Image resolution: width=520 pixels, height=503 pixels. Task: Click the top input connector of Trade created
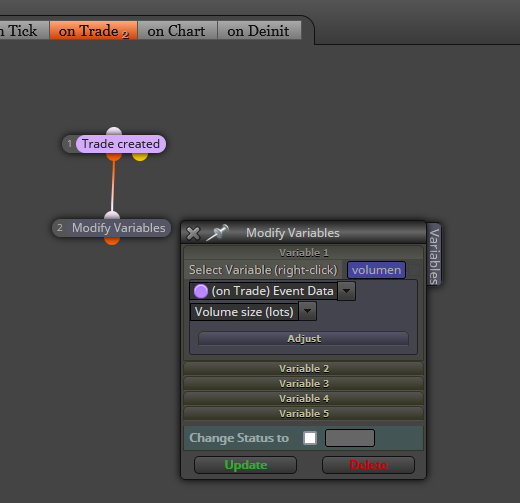point(114,131)
